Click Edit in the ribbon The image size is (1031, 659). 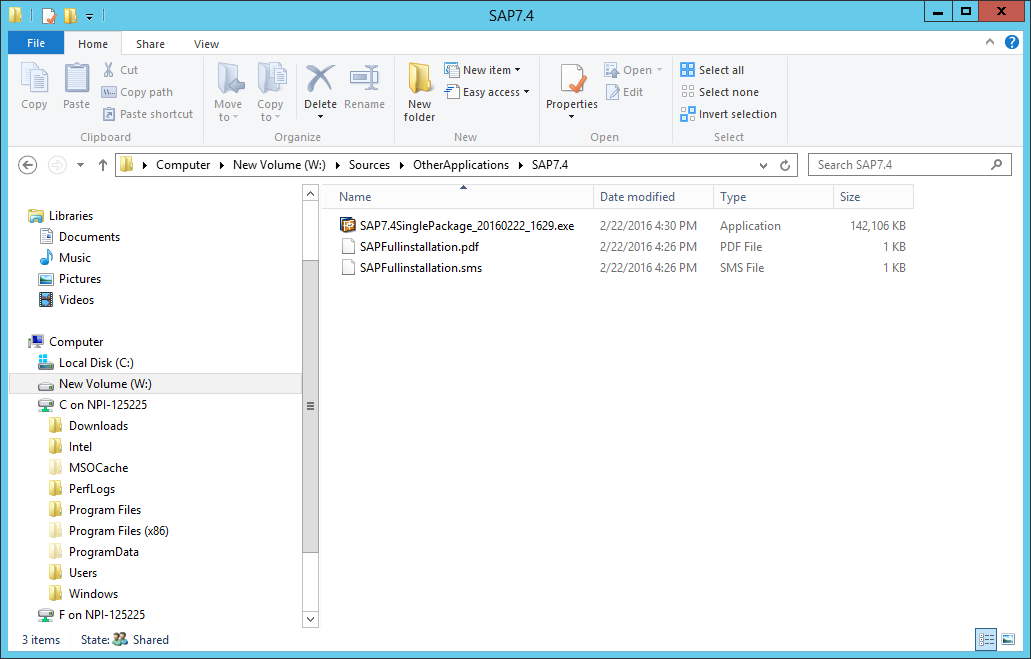[x=624, y=92]
